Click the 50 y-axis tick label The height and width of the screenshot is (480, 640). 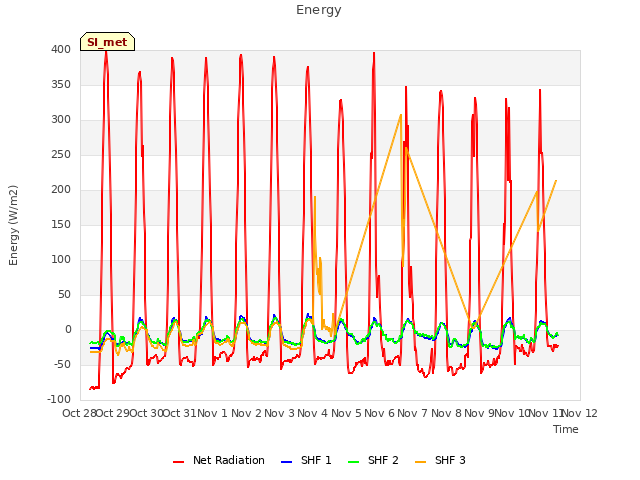point(64,295)
